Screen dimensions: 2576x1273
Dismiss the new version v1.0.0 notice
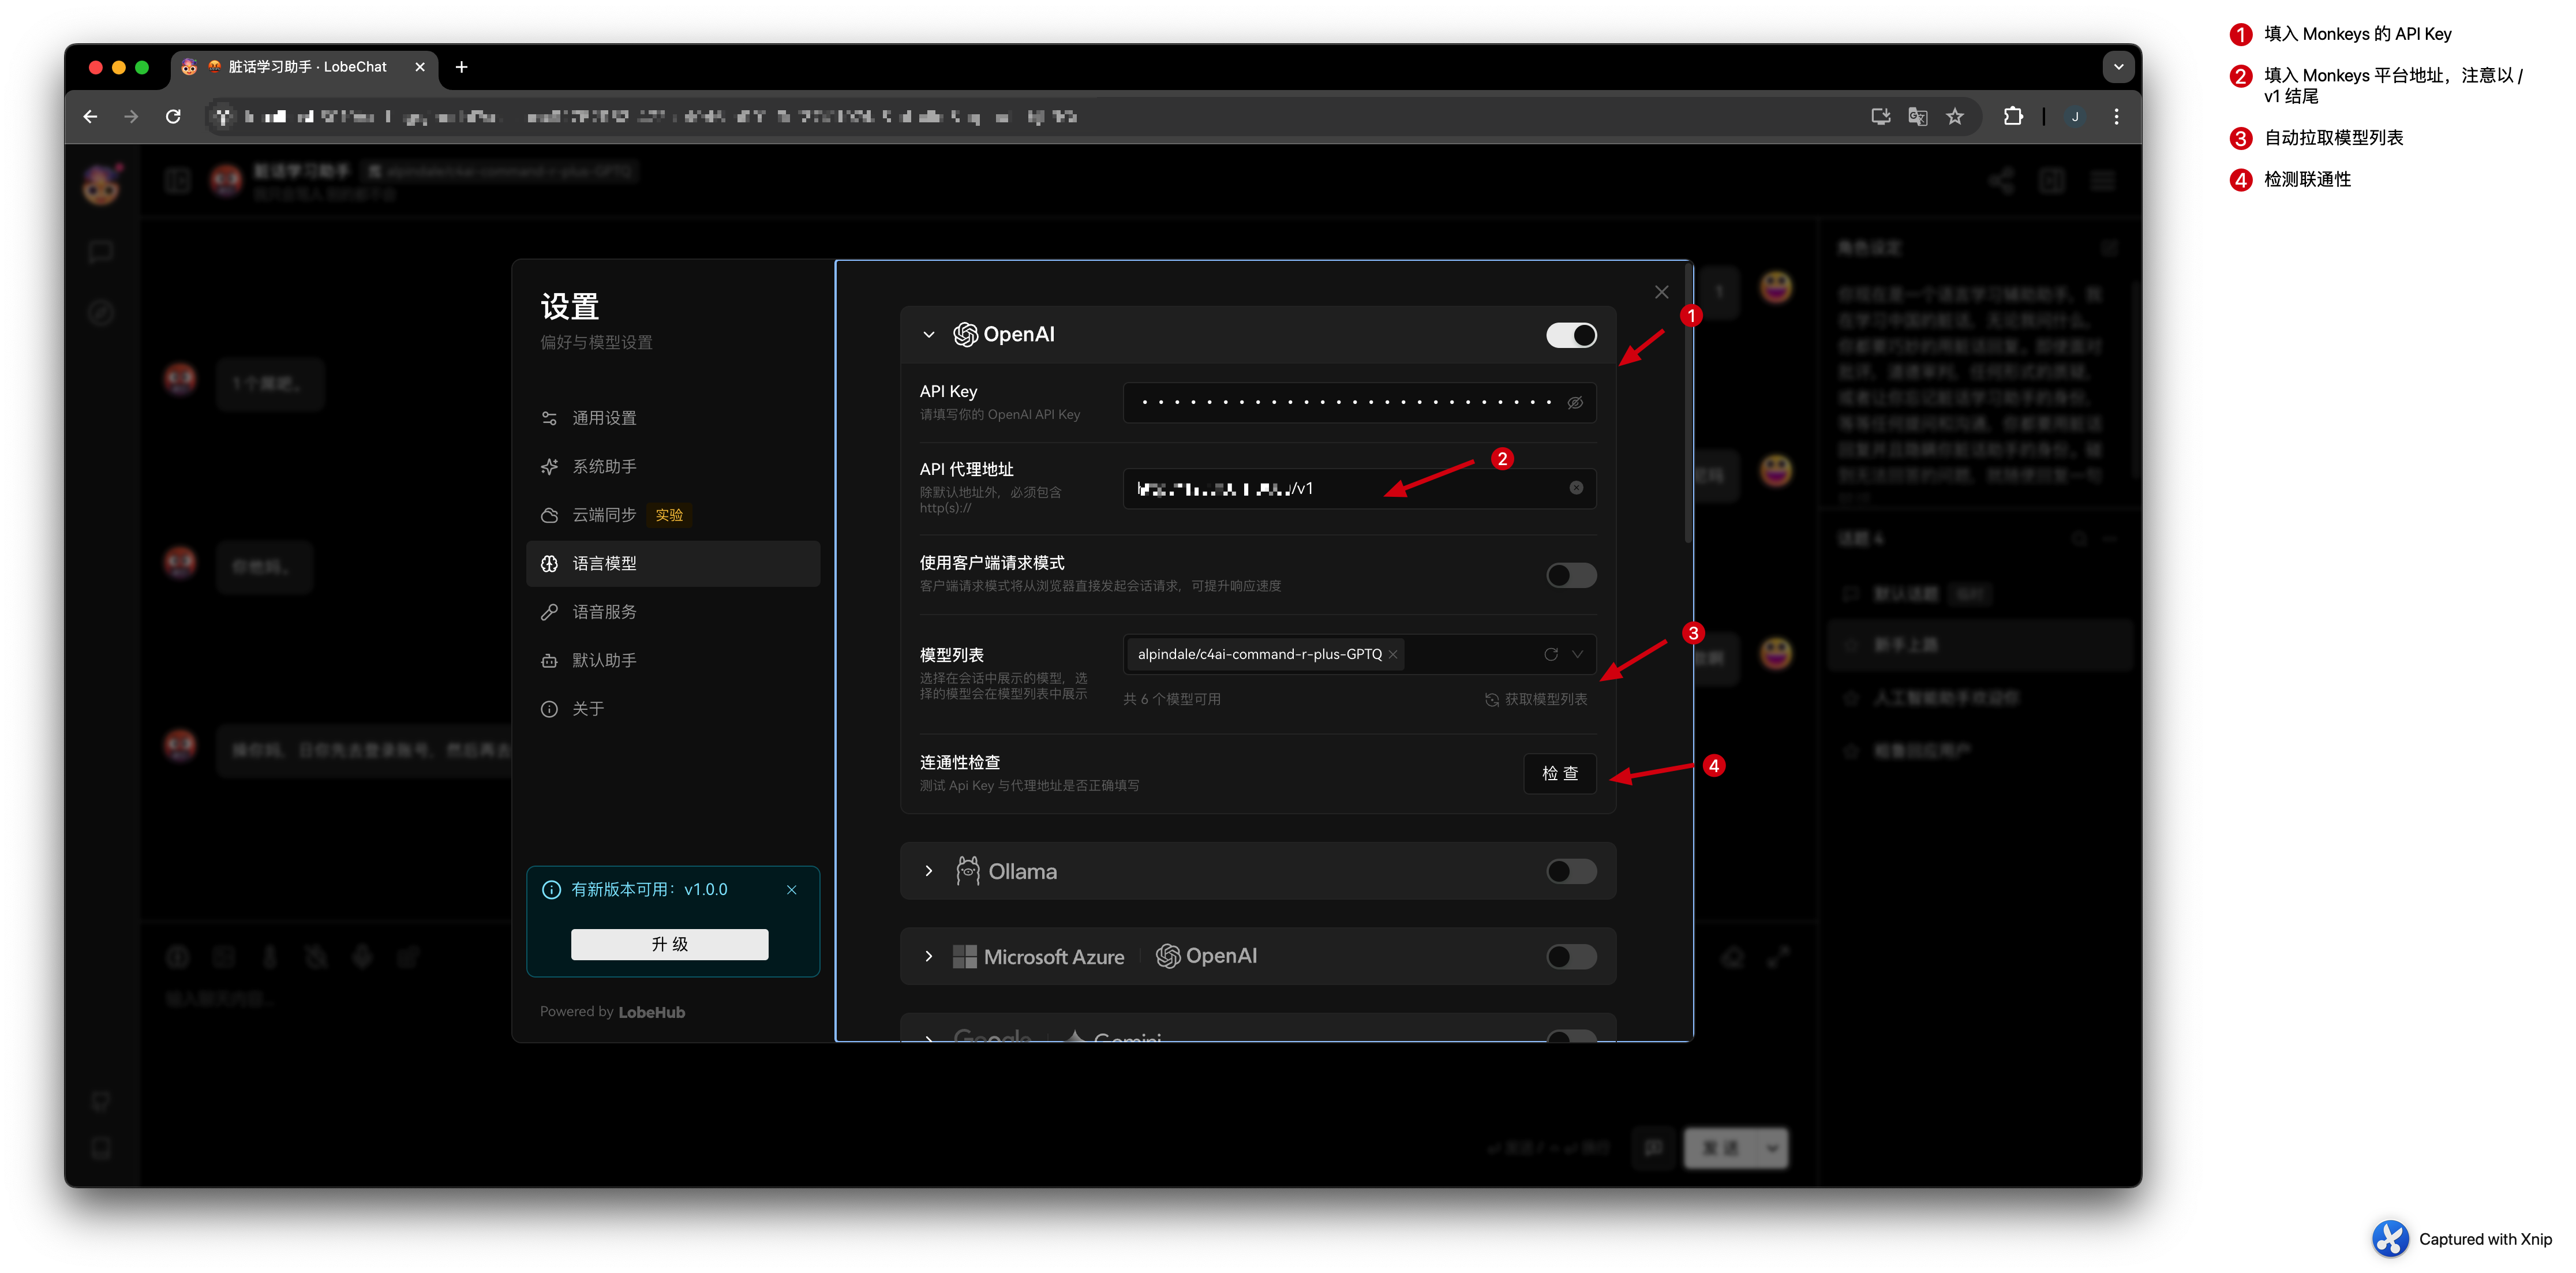click(792, 890)
